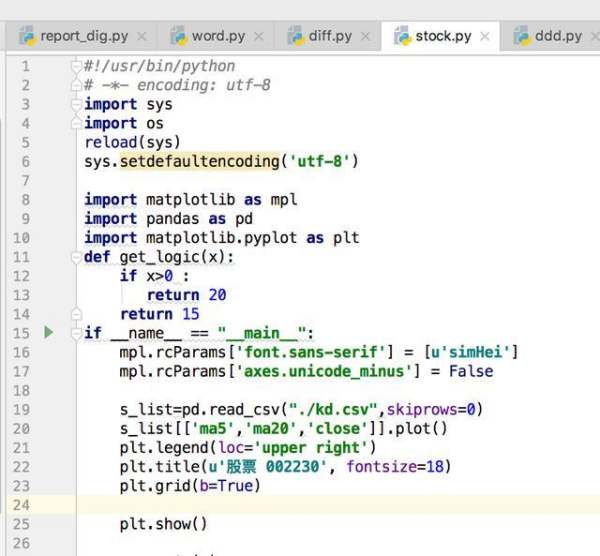
Task: Close the report_dig.py tab
Action: (x=142, y=36)
